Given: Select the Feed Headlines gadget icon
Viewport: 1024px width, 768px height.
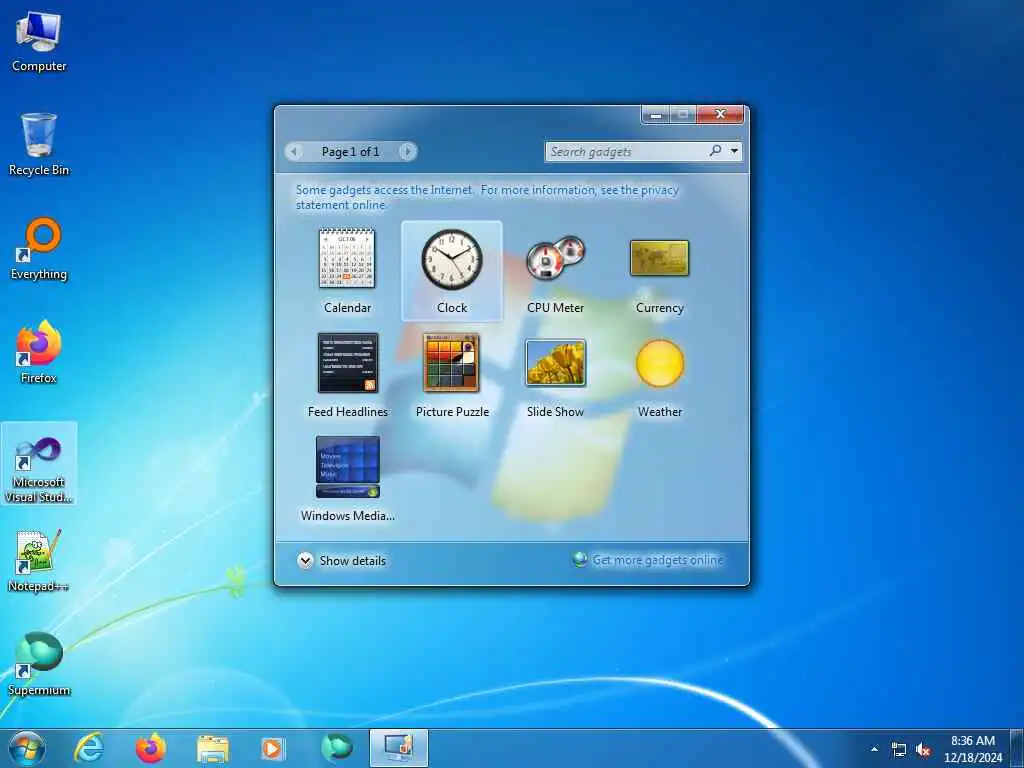Looking at the screenshot, I should click(347, 363).
